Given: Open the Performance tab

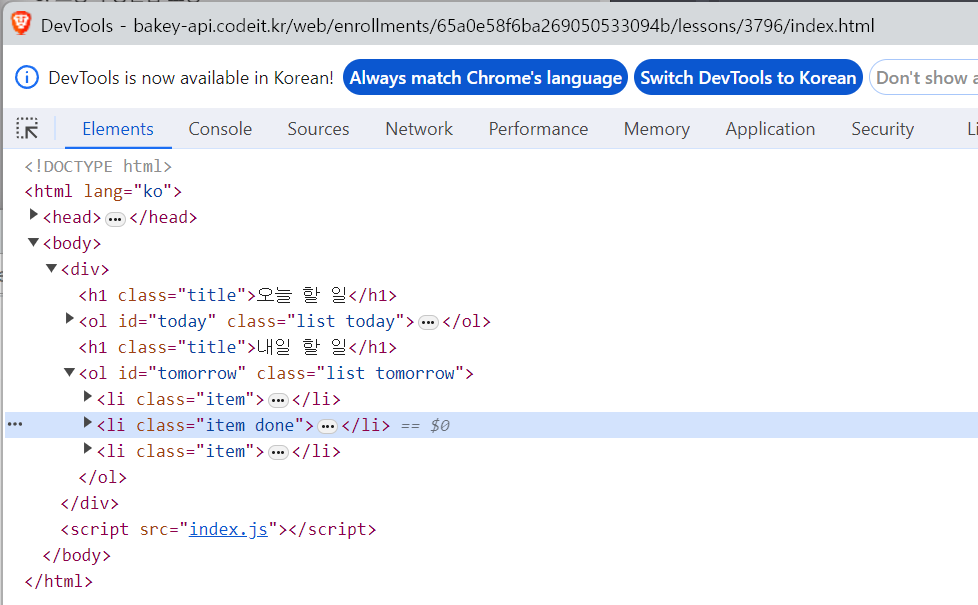Looking at the screenshot, I should 538,128.
